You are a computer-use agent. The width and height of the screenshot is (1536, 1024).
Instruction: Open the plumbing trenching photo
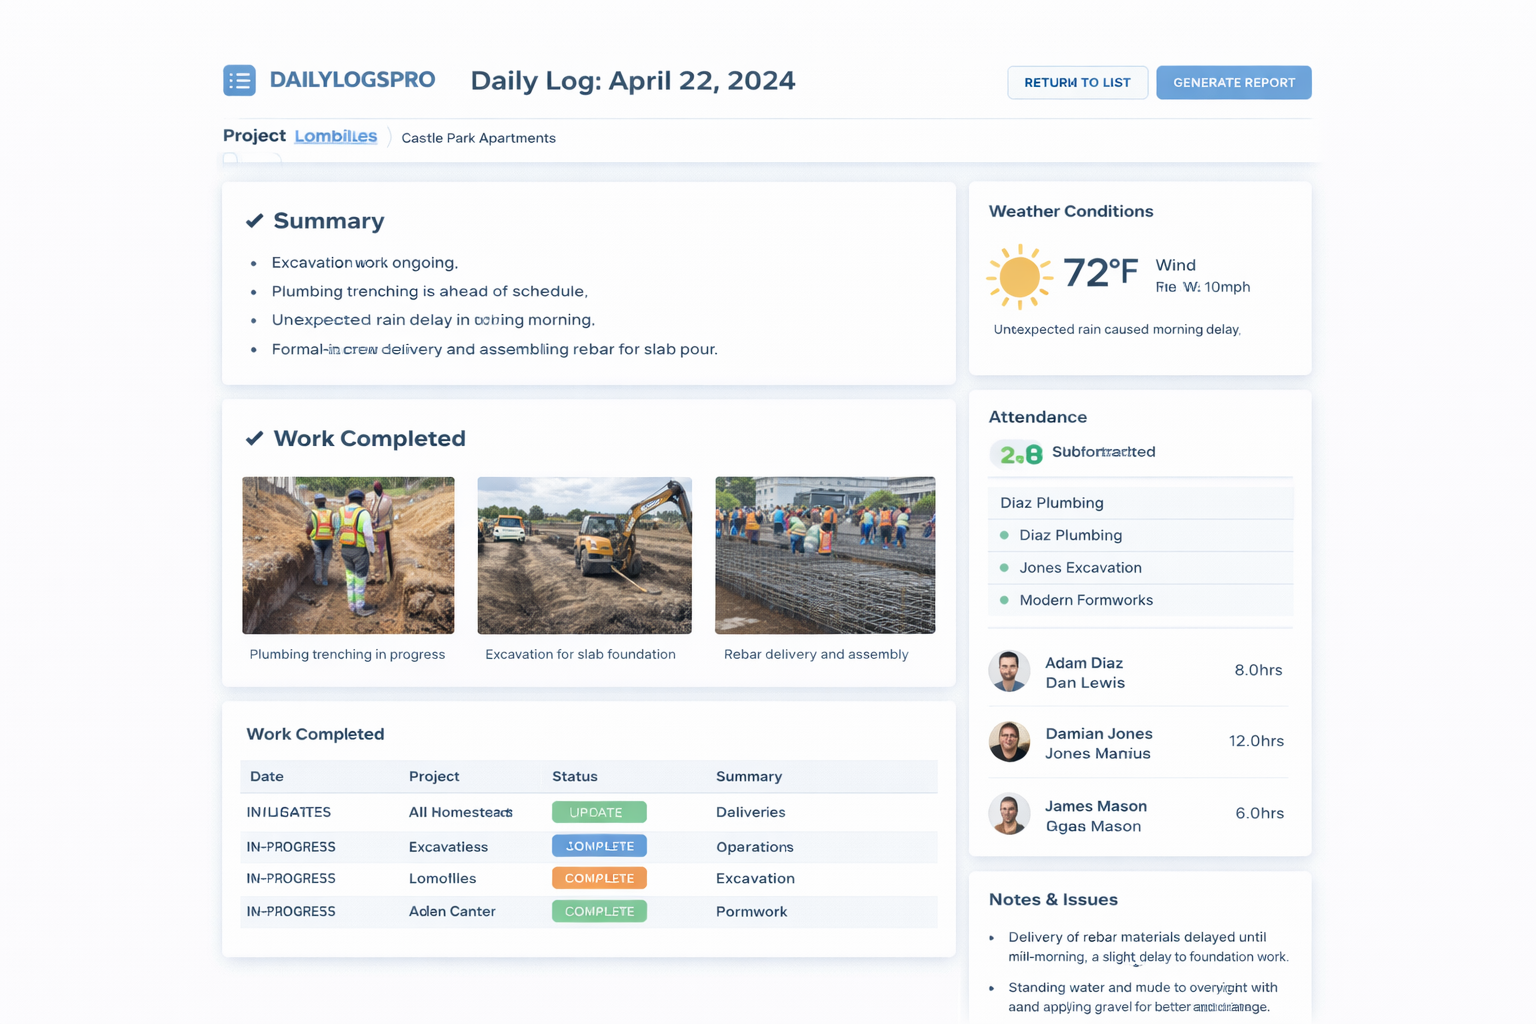[x=348, y=555]
